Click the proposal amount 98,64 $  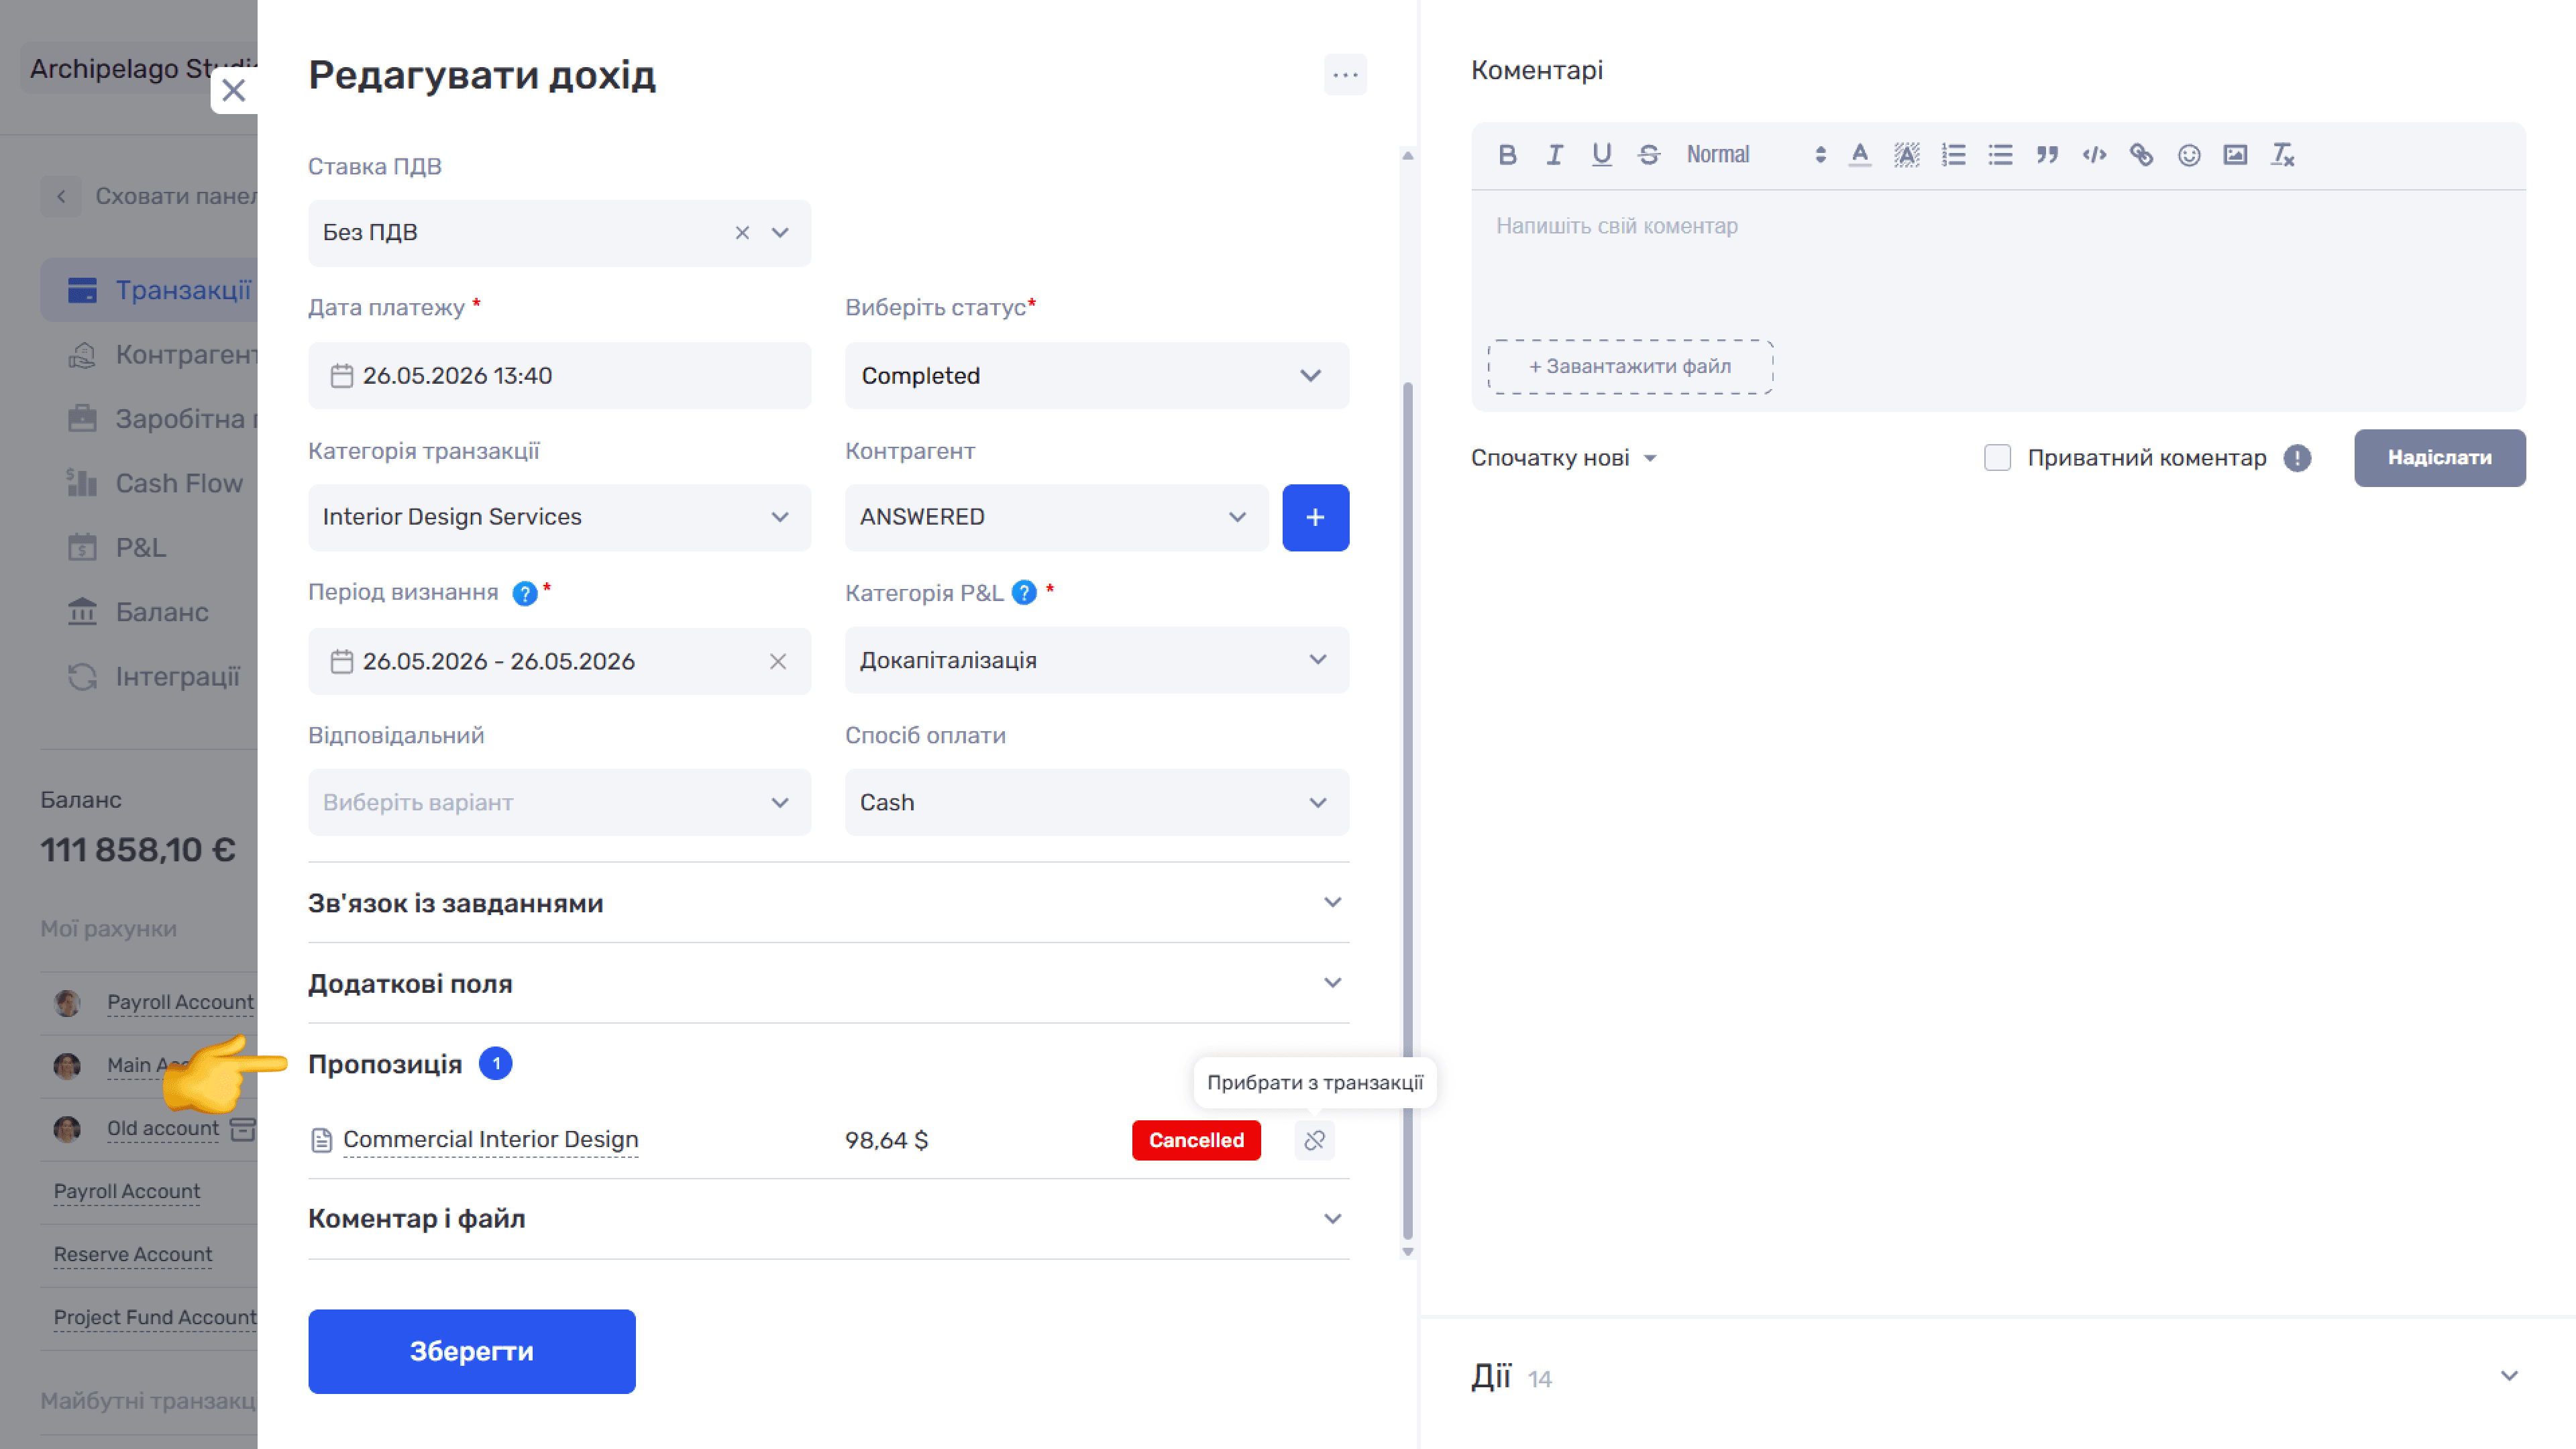(x=886, y=1140)
